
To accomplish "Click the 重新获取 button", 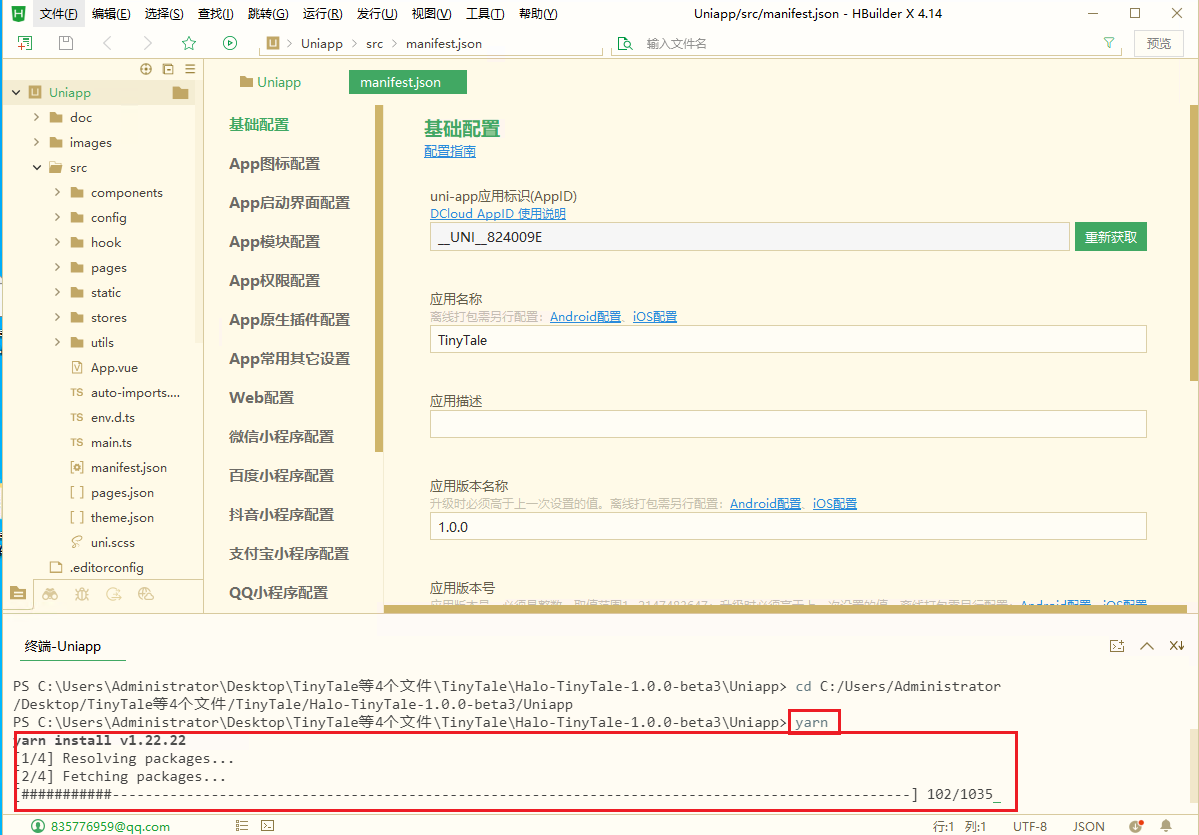I will 1110,237.
